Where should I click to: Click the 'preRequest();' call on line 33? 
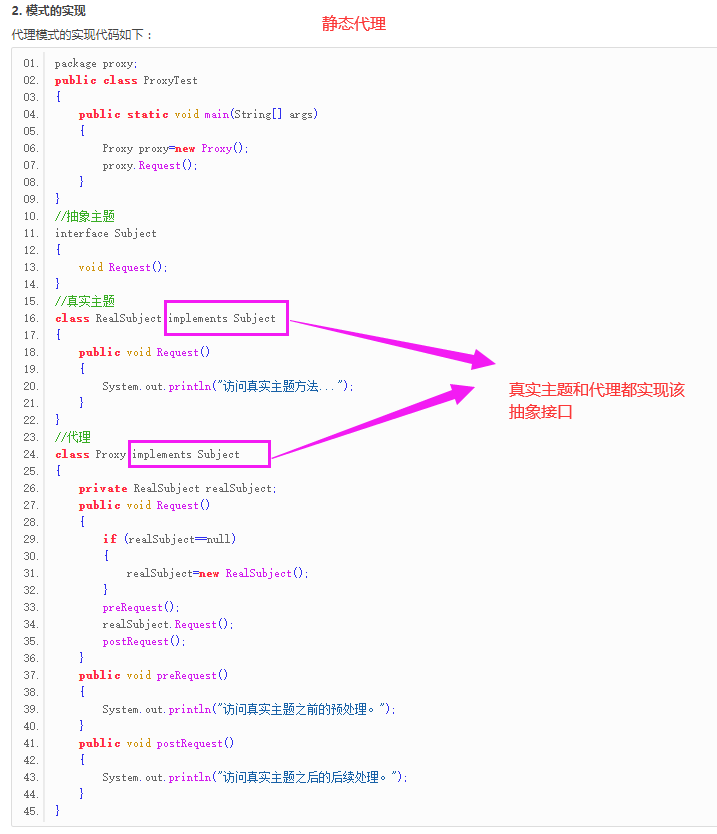pyautogui.click(x=141, y=607)
